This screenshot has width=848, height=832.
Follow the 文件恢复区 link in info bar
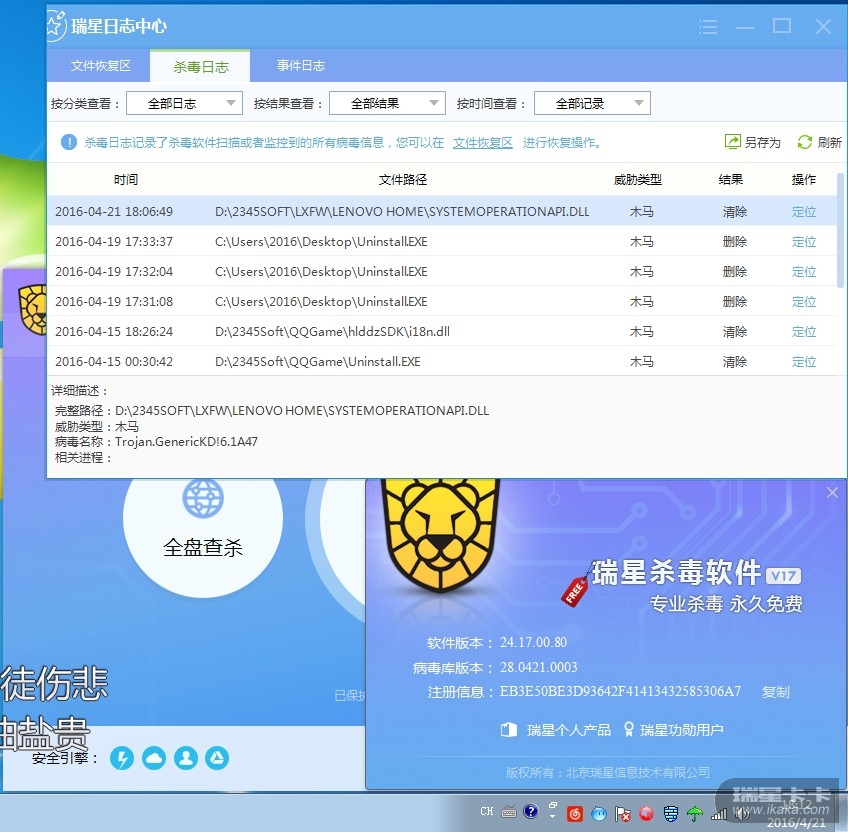[482, 143]
